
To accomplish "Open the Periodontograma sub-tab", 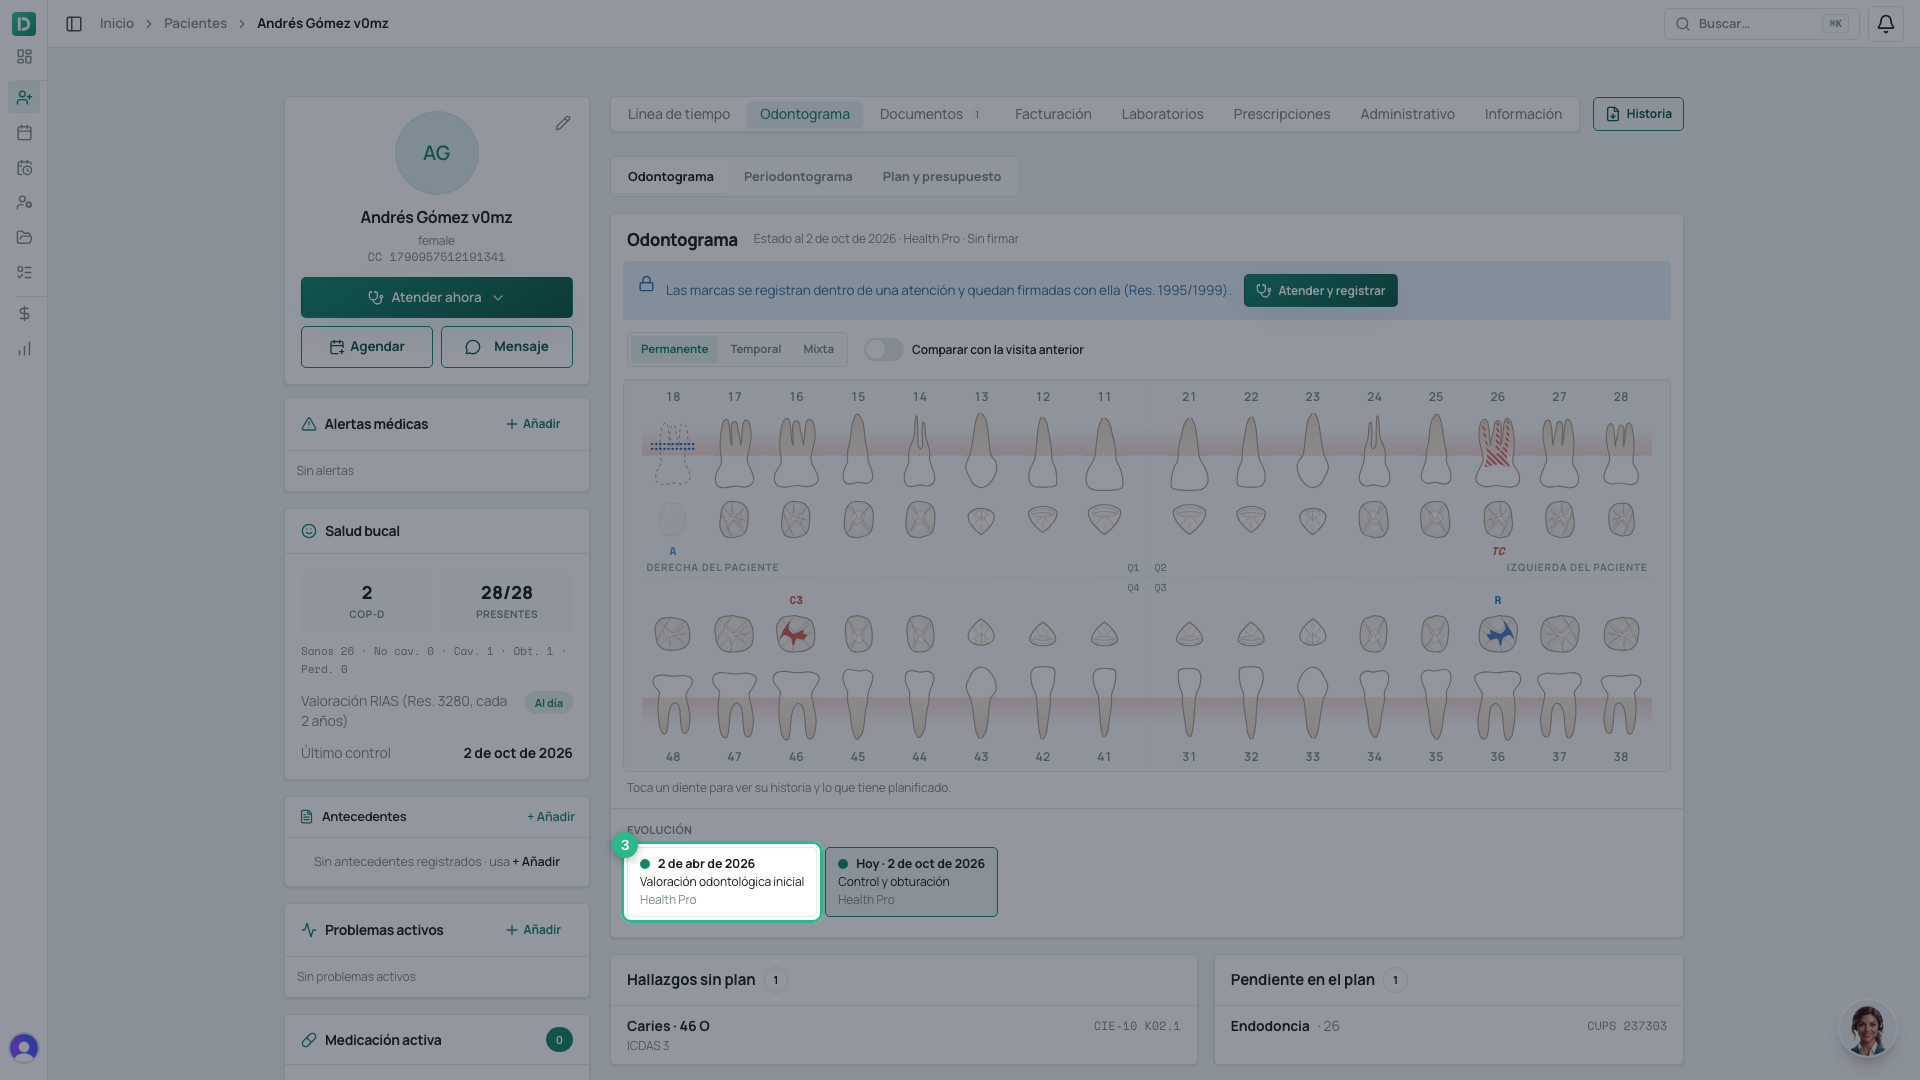I will tap(798, 177).
